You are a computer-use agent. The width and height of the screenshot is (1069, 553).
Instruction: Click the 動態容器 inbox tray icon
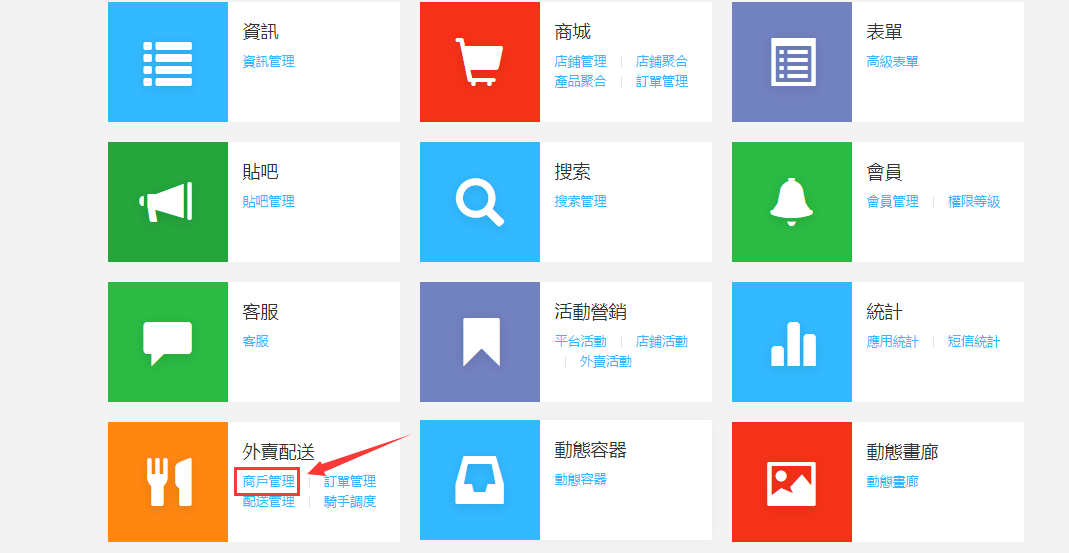click(x=479, y=480)
